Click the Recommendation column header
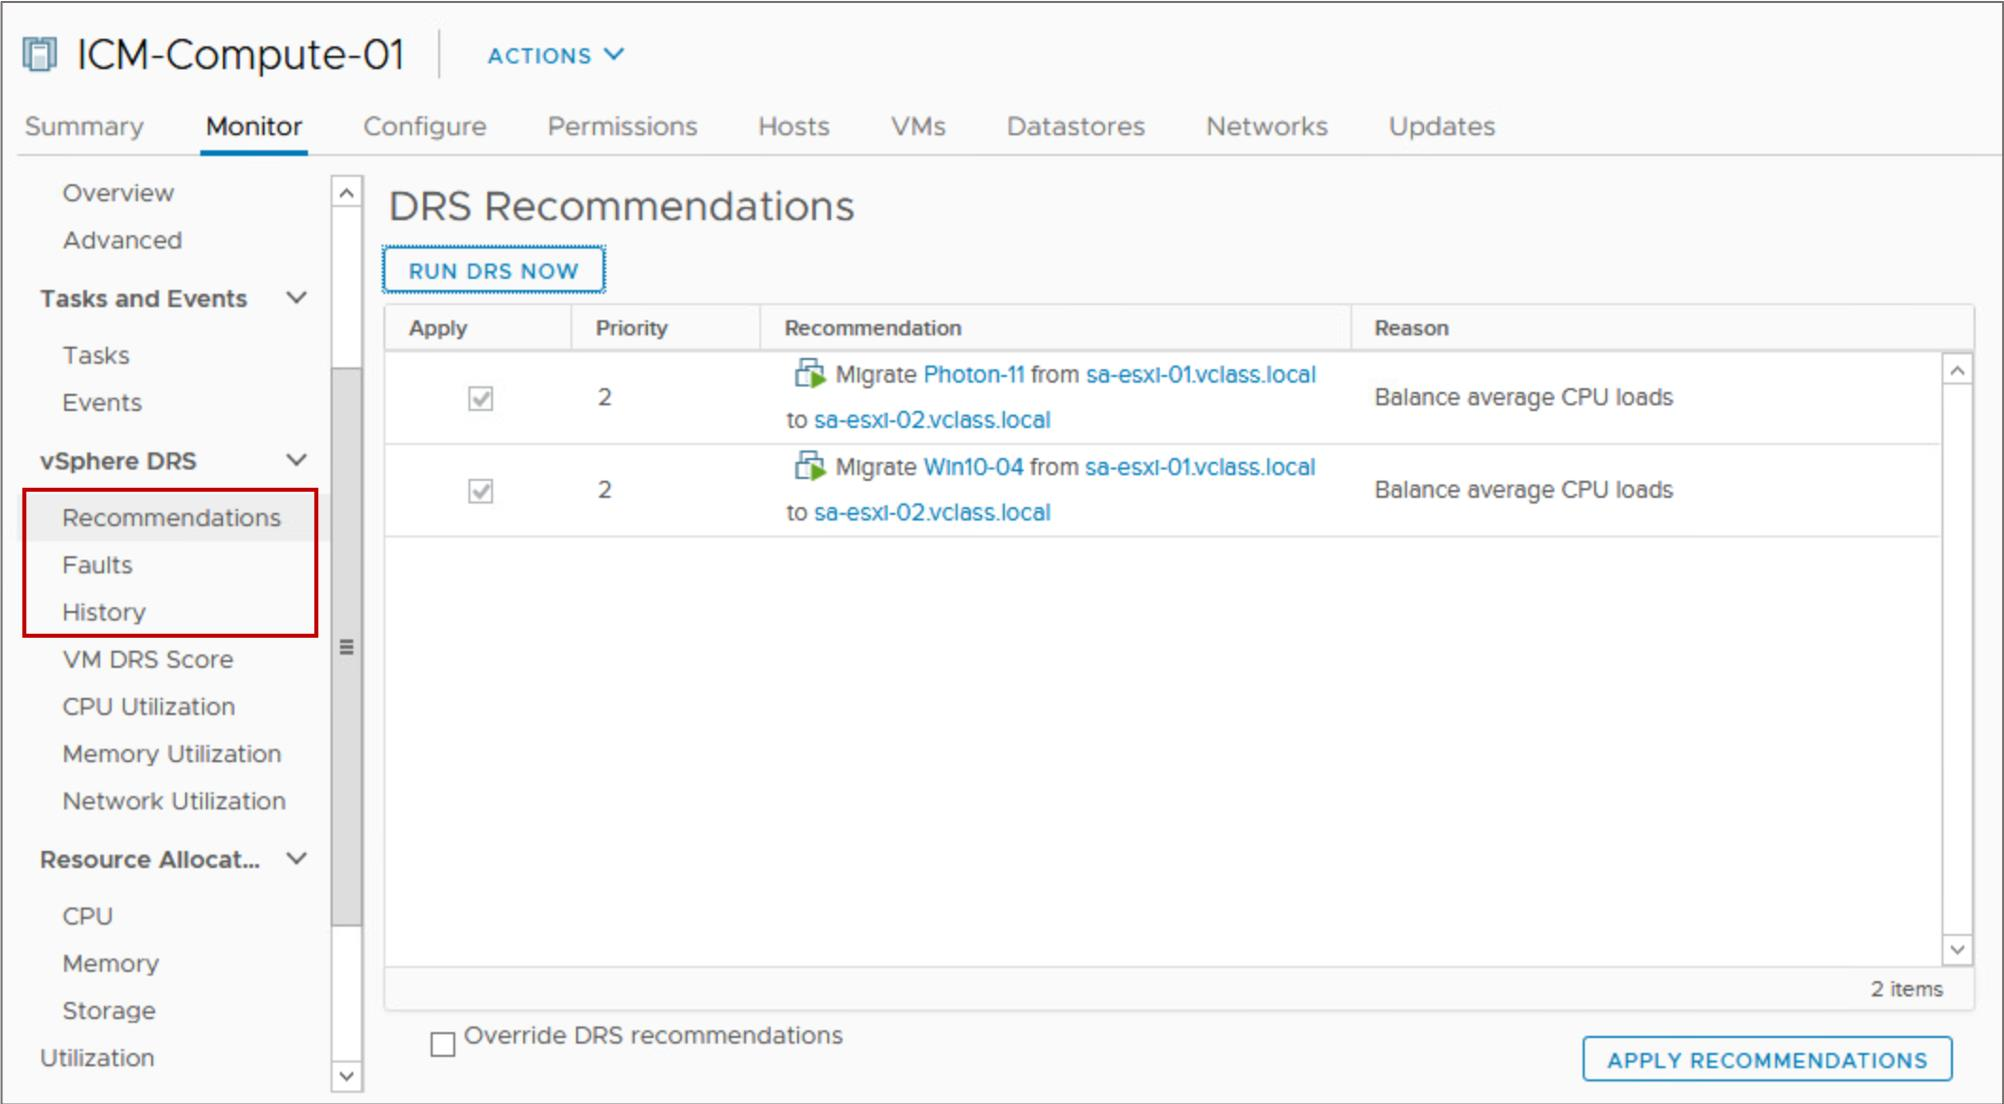 click(873, 328)
